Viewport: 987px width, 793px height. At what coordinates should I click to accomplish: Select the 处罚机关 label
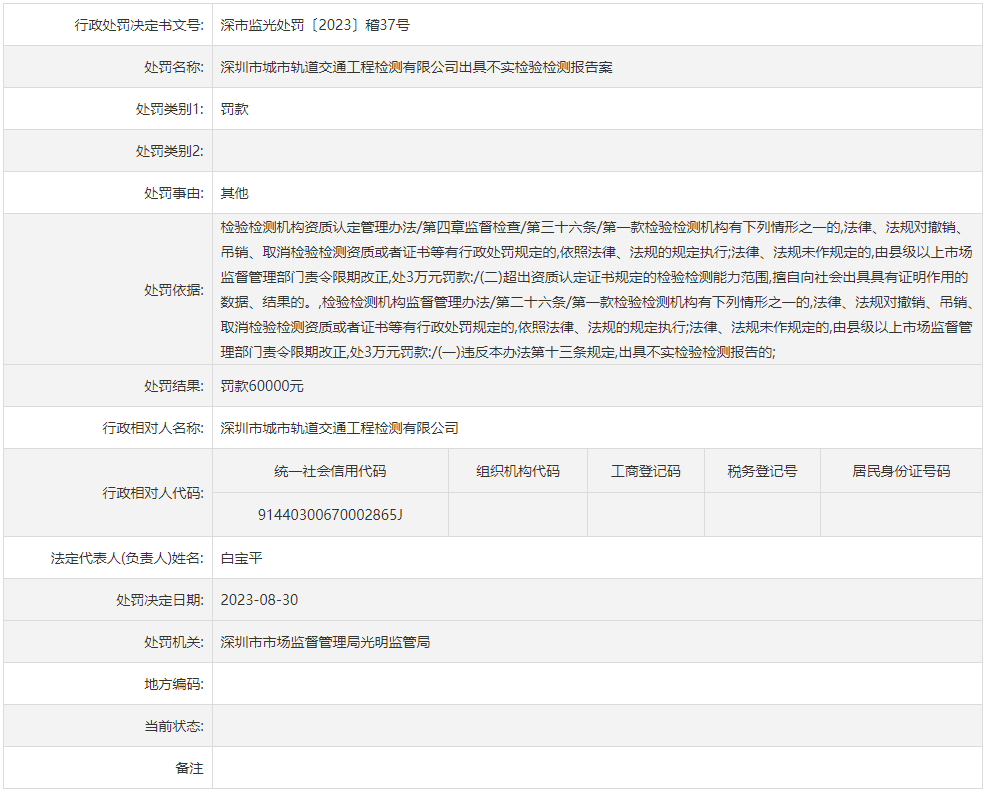173,642
